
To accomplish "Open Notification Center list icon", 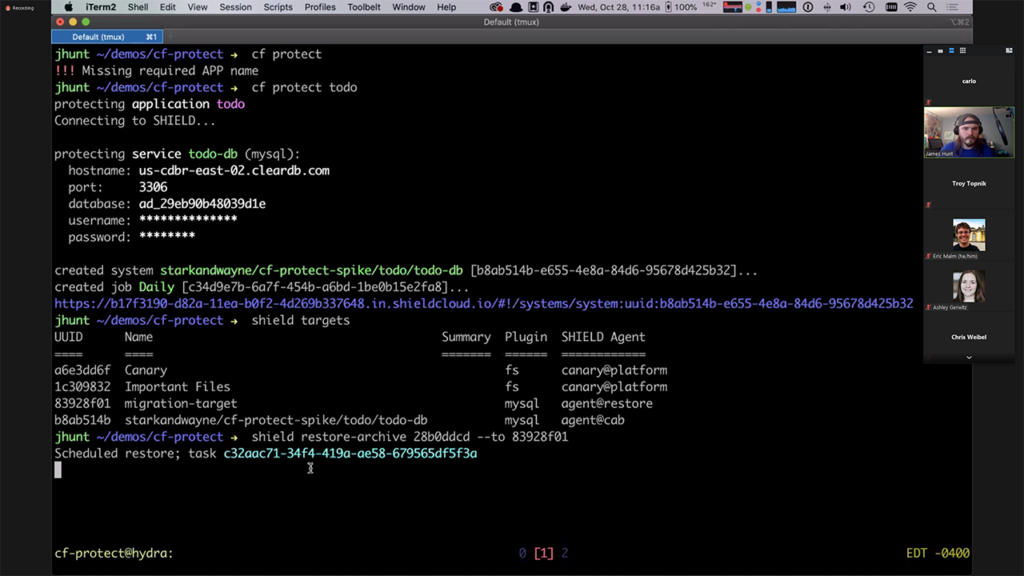I will (x=952, y=7).
